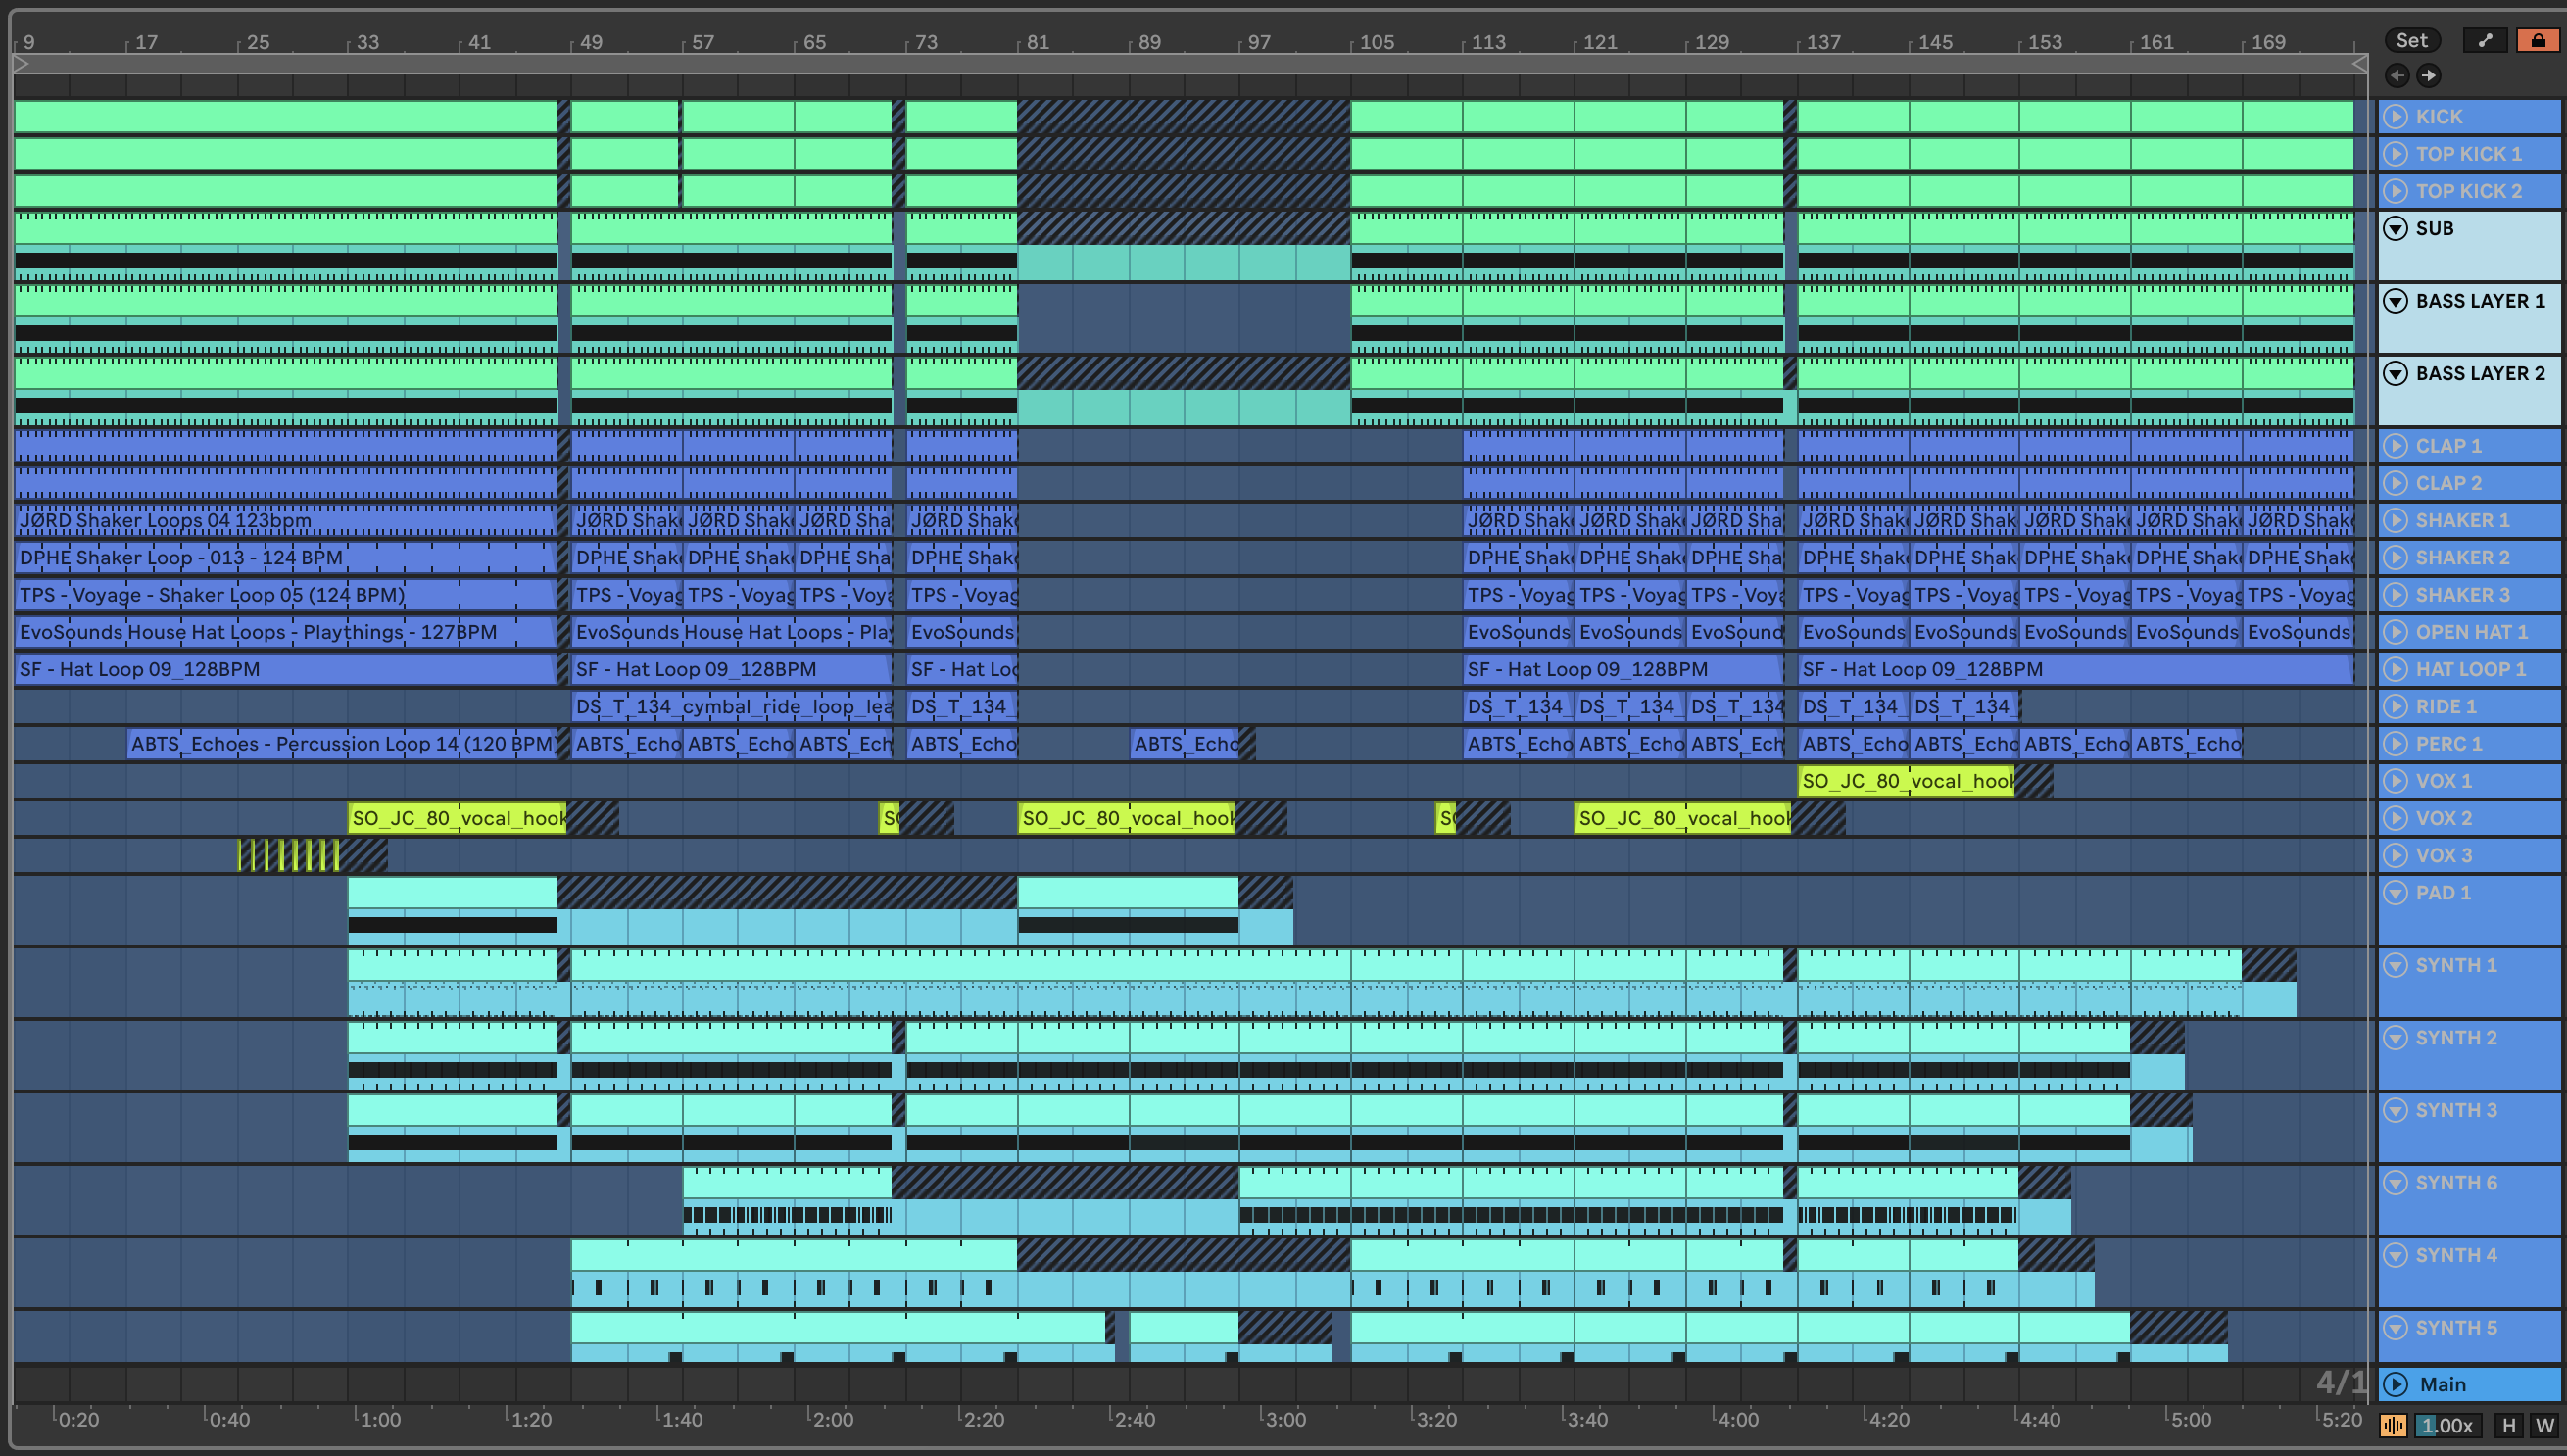The width and height of the screenshot is (2567, 1456).
Task: Expand the KICK track with its unfold arrow
Action: point(2395,116)
